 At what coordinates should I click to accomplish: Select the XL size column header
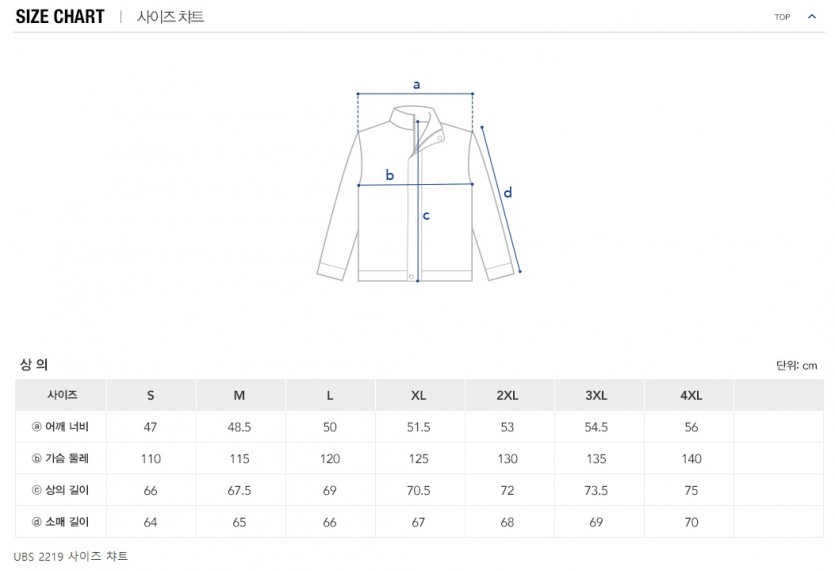[x=419, y=395]
